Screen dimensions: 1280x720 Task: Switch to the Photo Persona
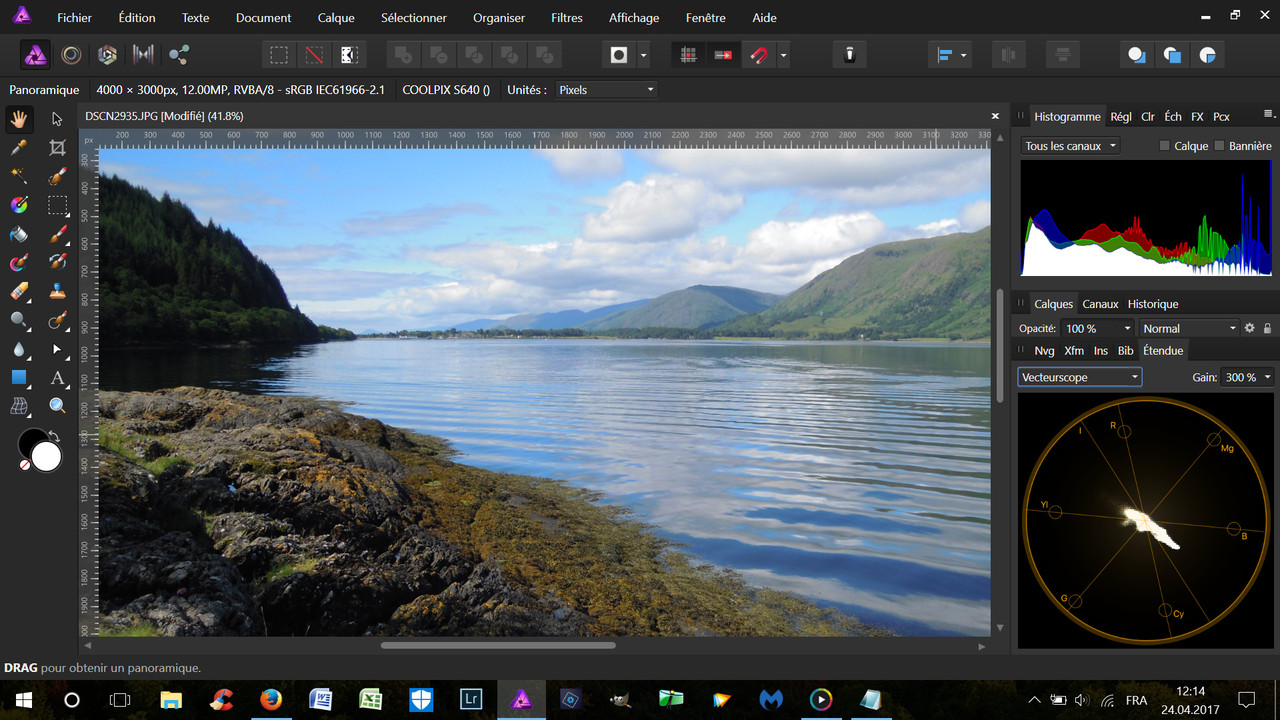click(x=36, y=55)
